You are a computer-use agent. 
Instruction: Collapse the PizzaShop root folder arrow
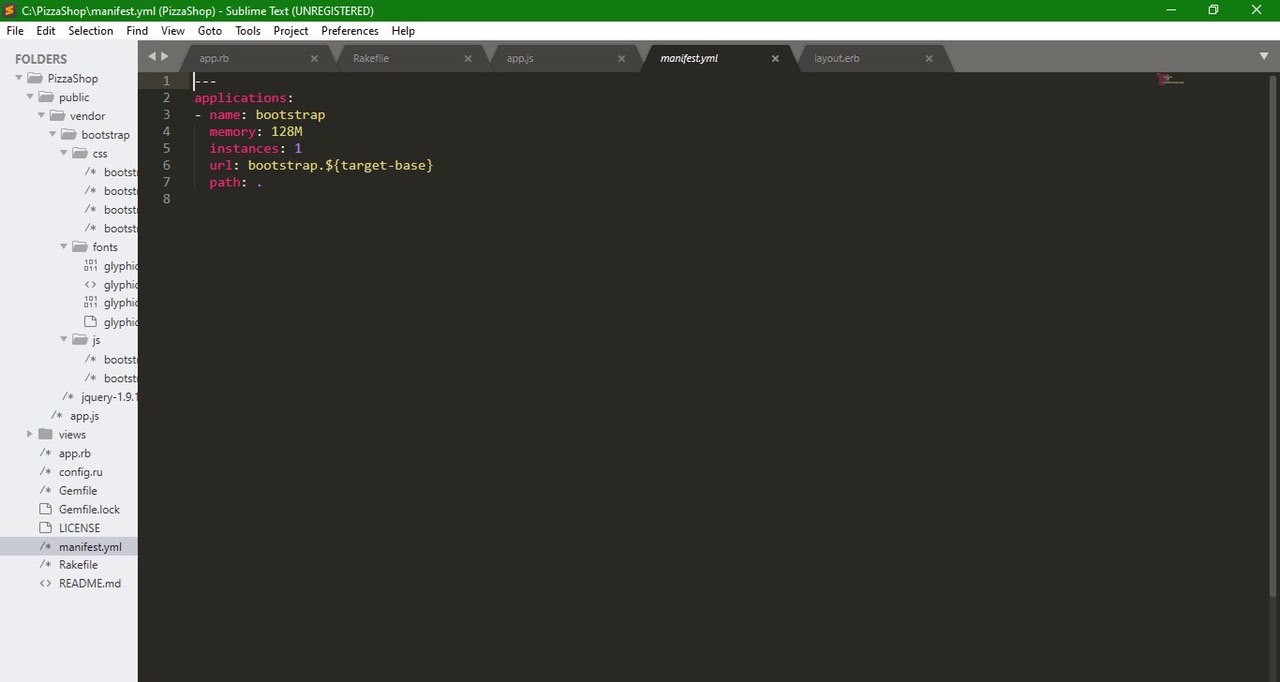(x=19, y=78)
